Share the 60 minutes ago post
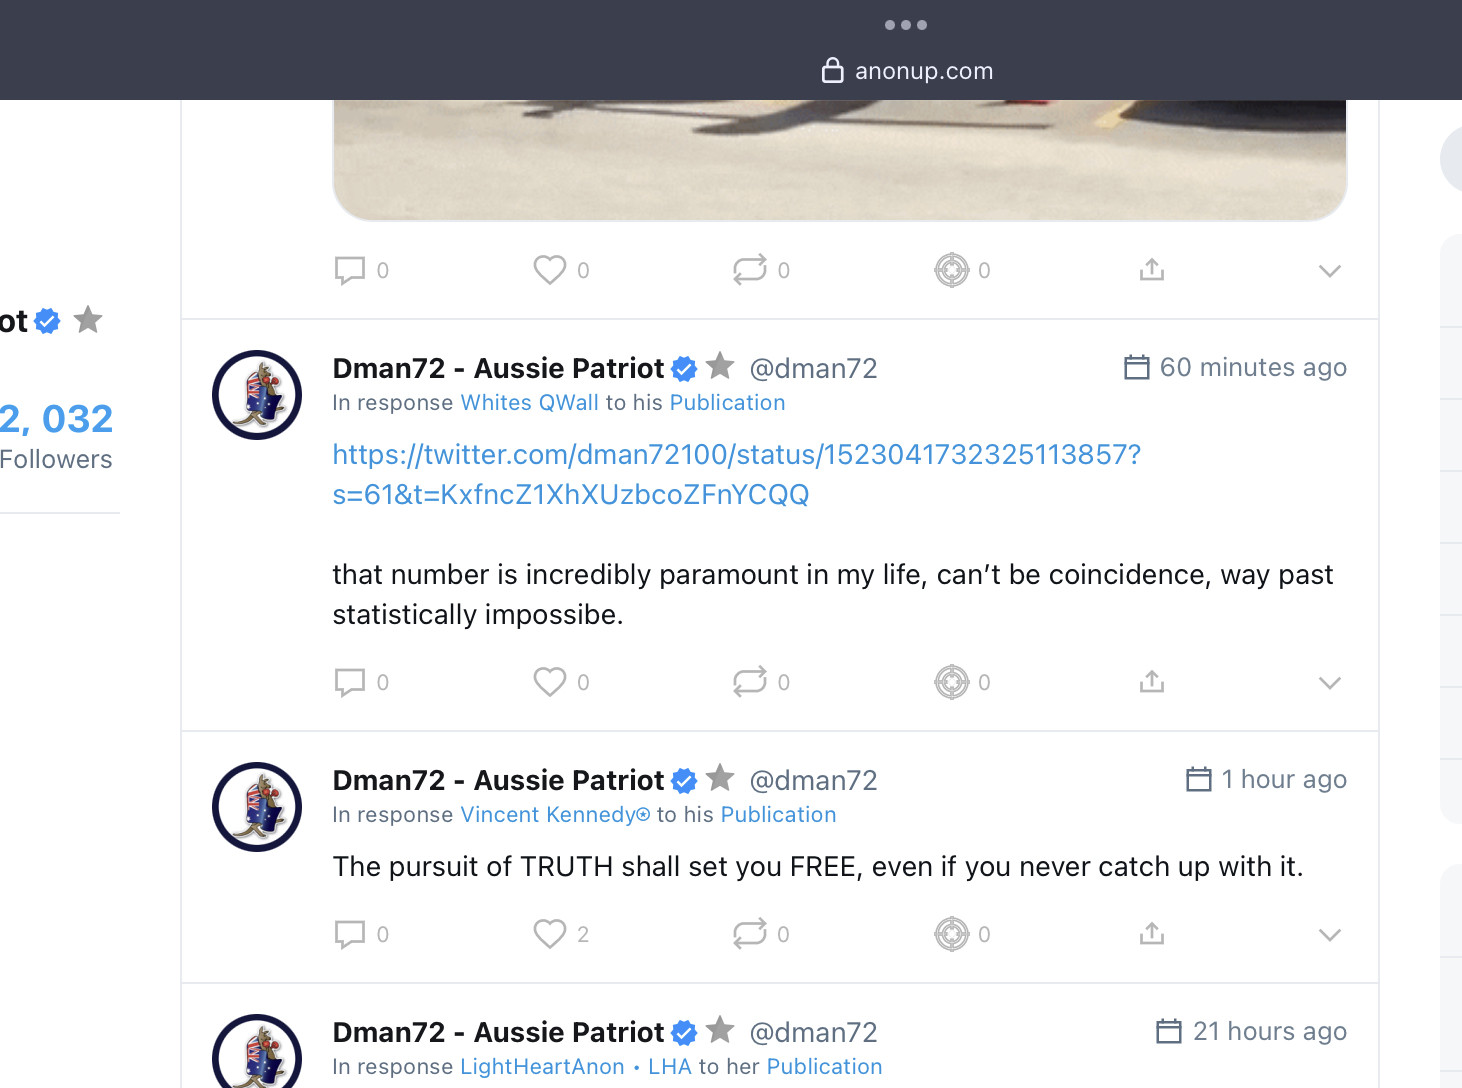 [x=1152, y=682]
